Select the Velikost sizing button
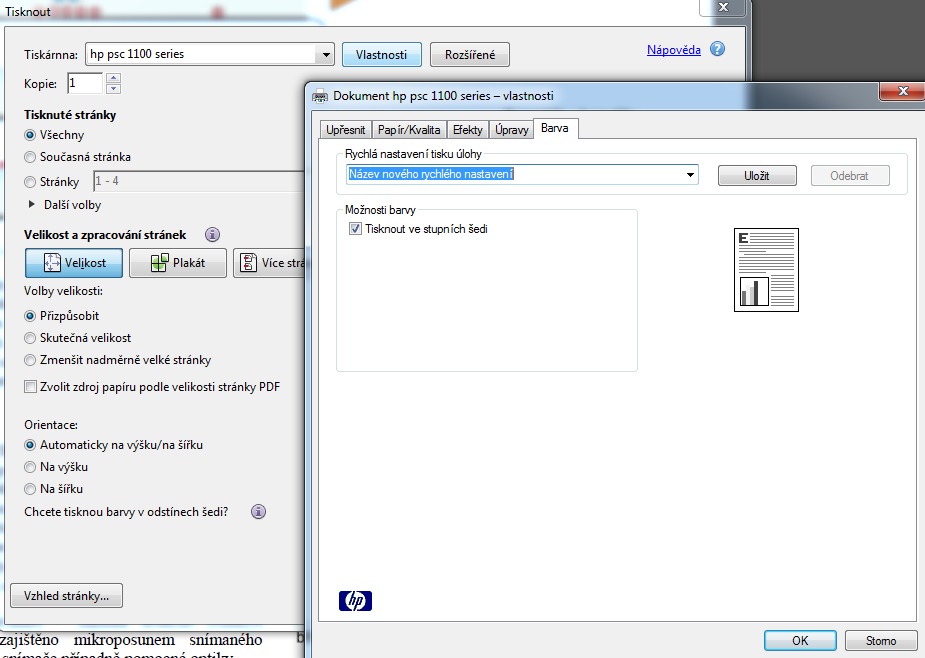925x658 pixels. tap(74, 263)
